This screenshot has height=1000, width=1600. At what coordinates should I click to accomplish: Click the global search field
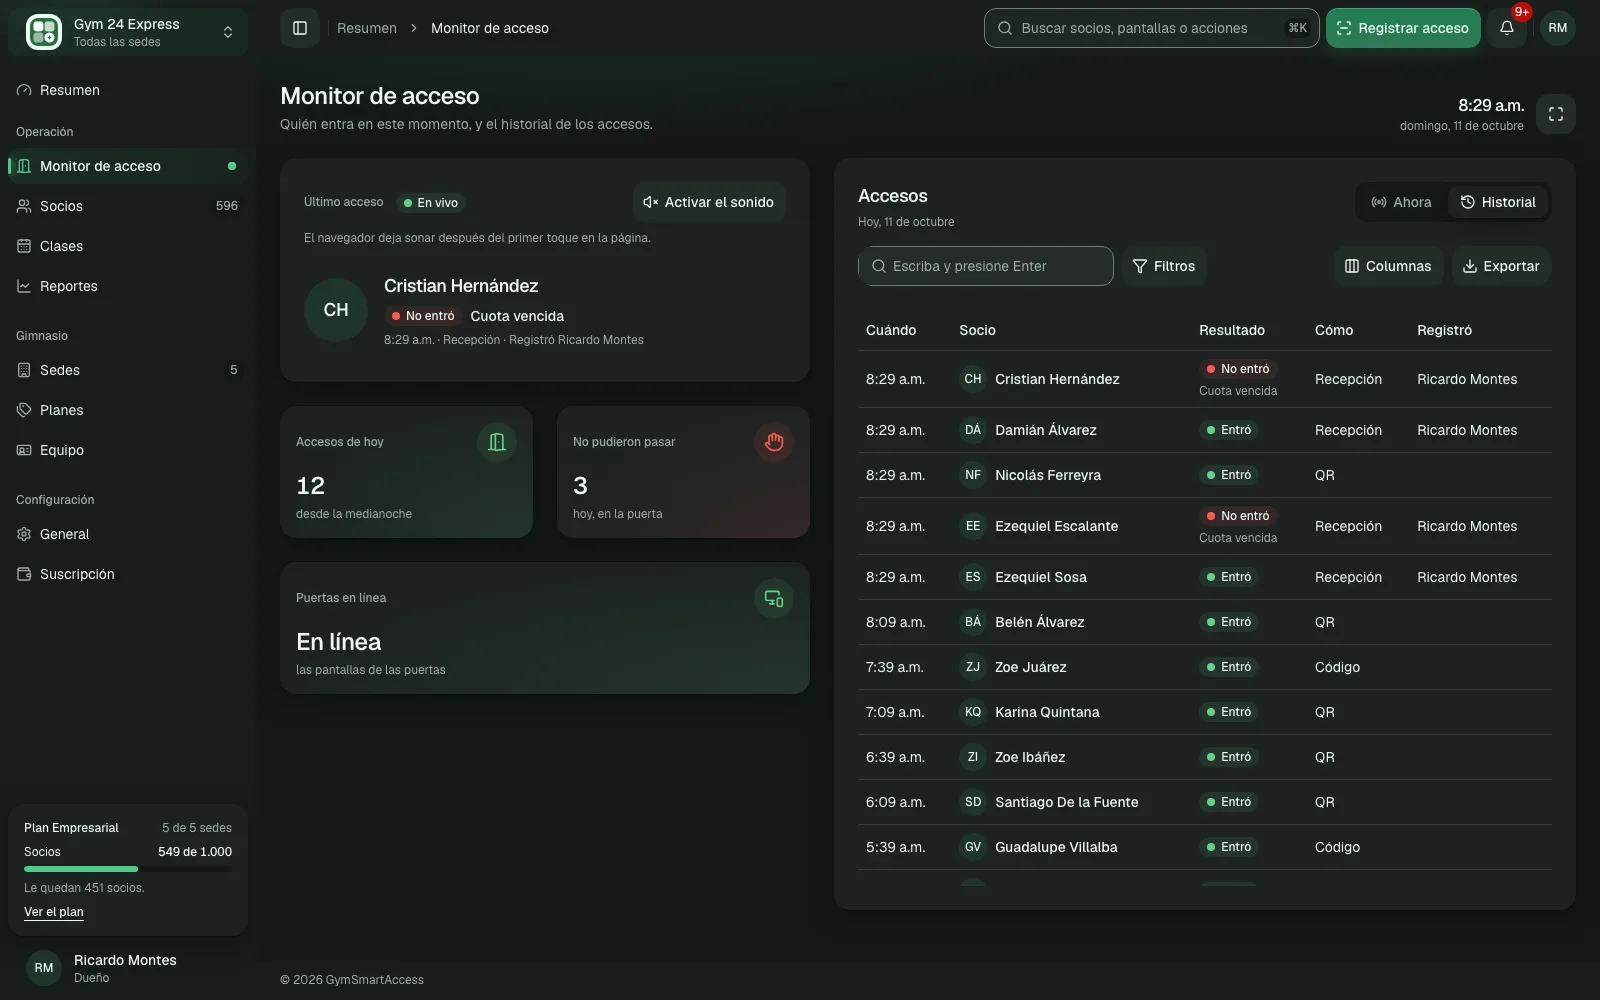click(x=1152, y=28)
